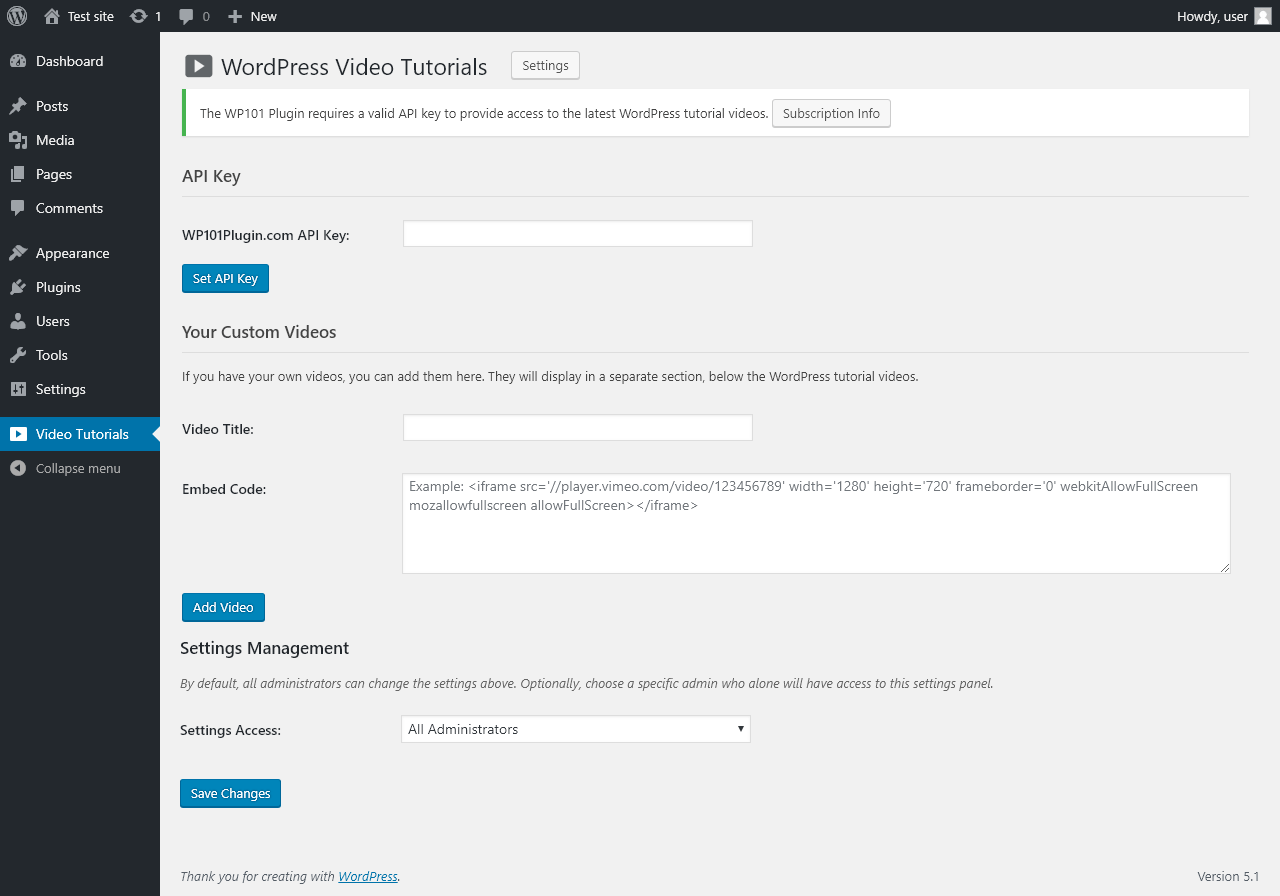Click the Plugins plug icon
The height and width of the screenshot is (896, 1280).
click(18, 287)
